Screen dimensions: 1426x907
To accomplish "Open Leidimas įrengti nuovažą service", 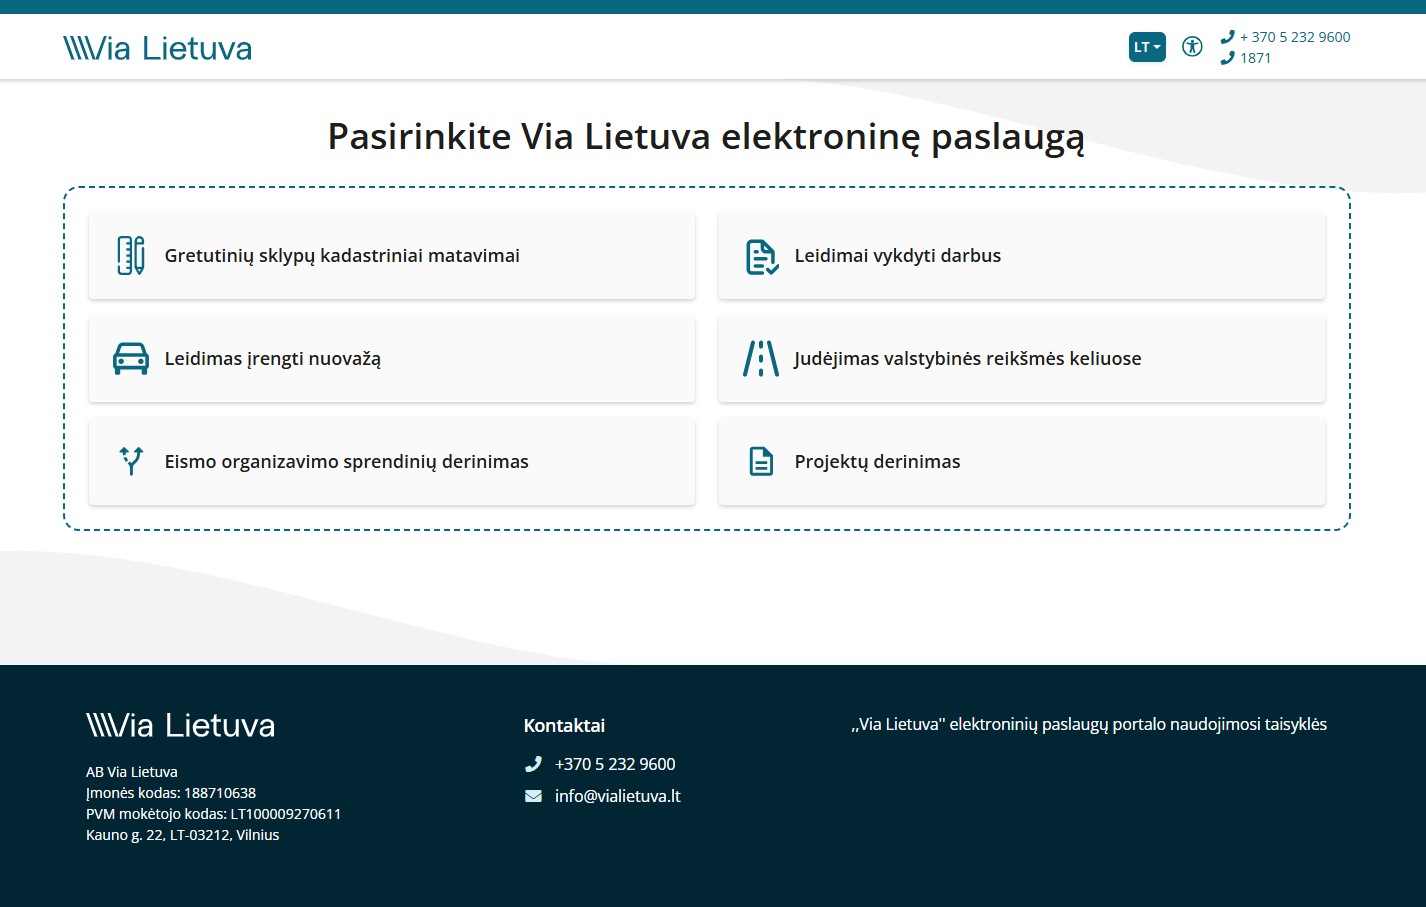I will [x=392, y=359].
